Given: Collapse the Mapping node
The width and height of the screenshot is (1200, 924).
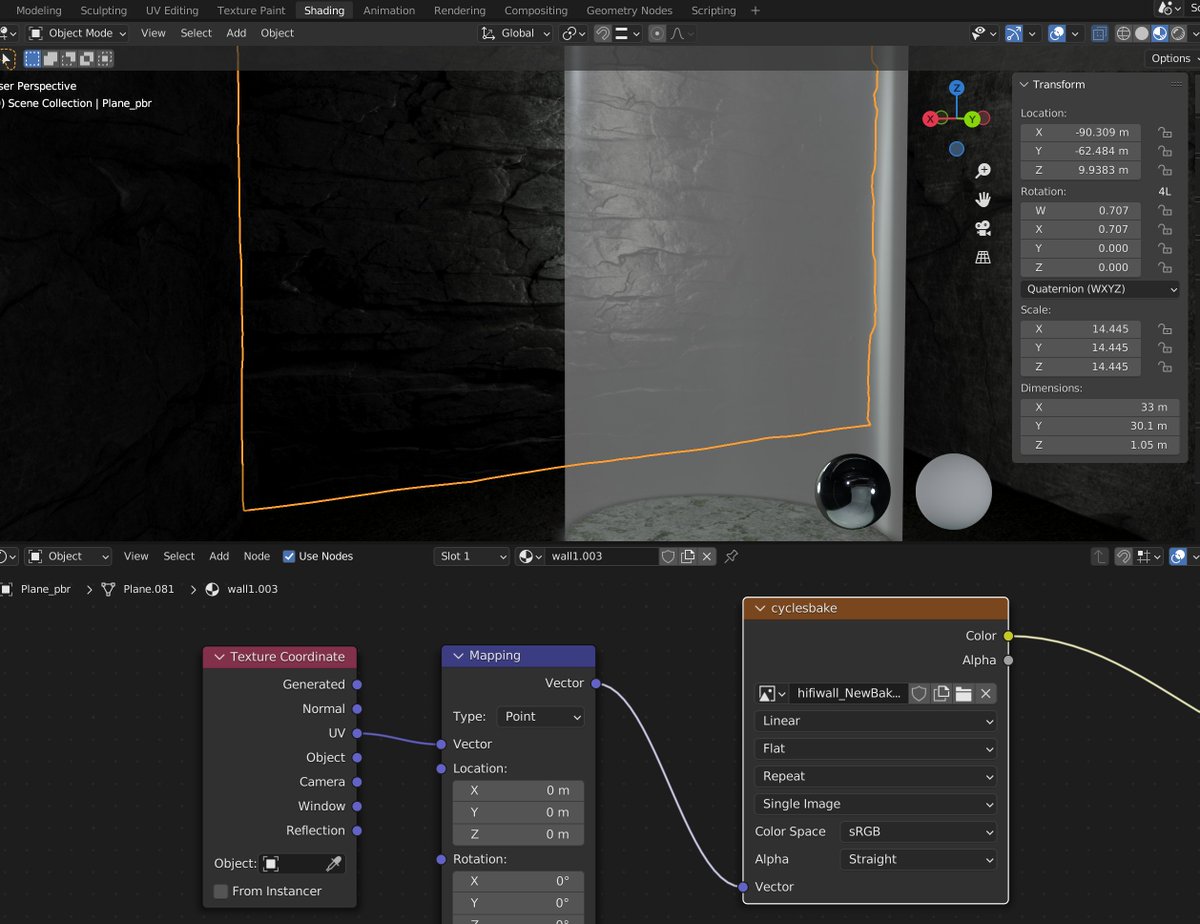Looking at the screenshot, I should (458, 656).
